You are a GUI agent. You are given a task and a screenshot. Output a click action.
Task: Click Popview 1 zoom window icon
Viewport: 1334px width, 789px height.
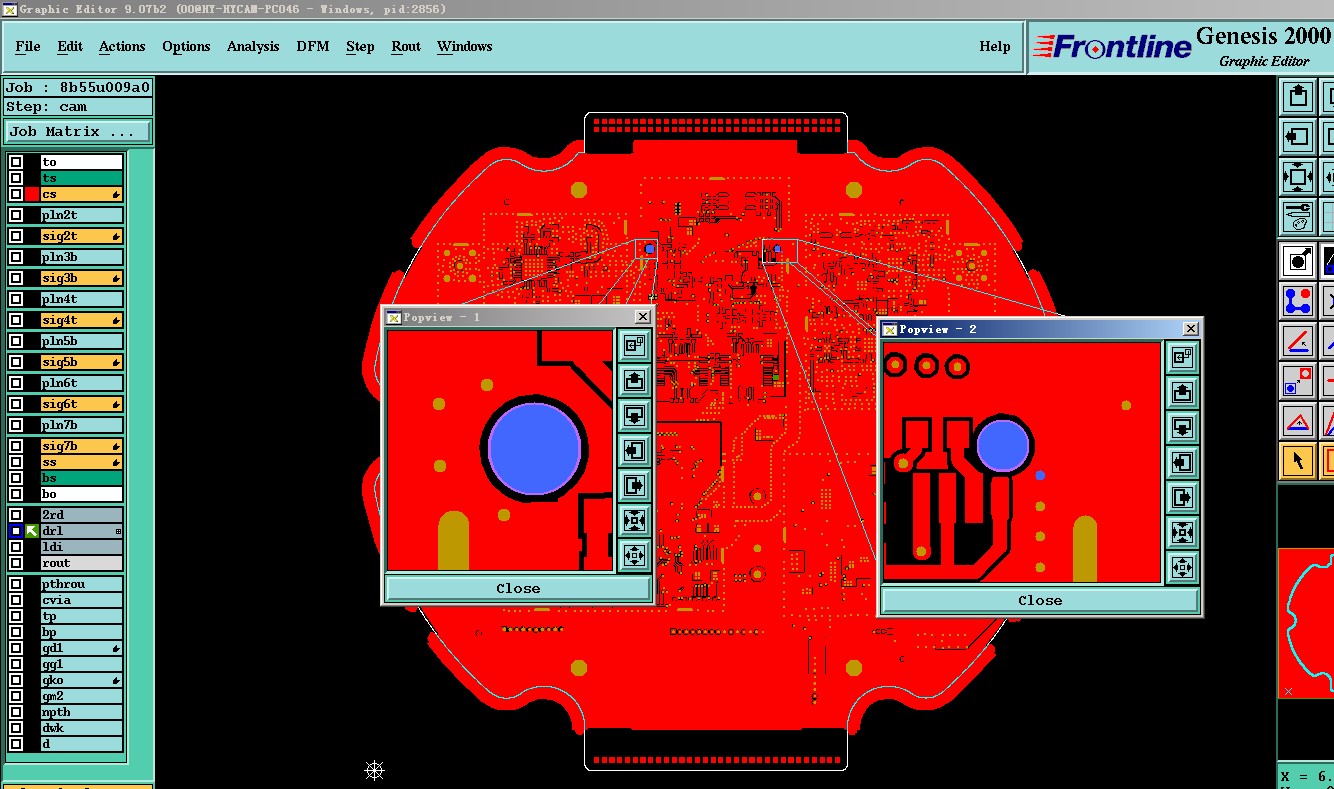634,346
